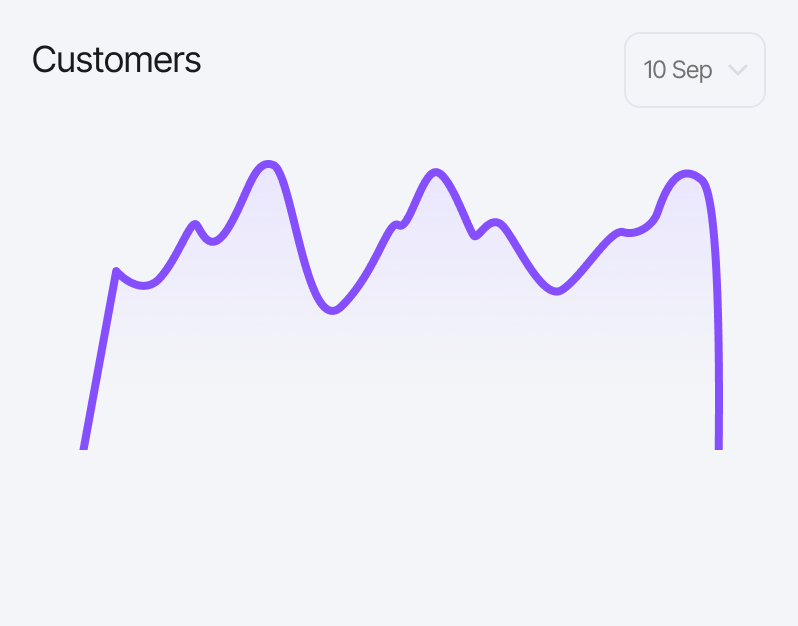The image size is (798, 626).
Task: Select the small notch left of the middle peak
Action: (x=400, y=225)
